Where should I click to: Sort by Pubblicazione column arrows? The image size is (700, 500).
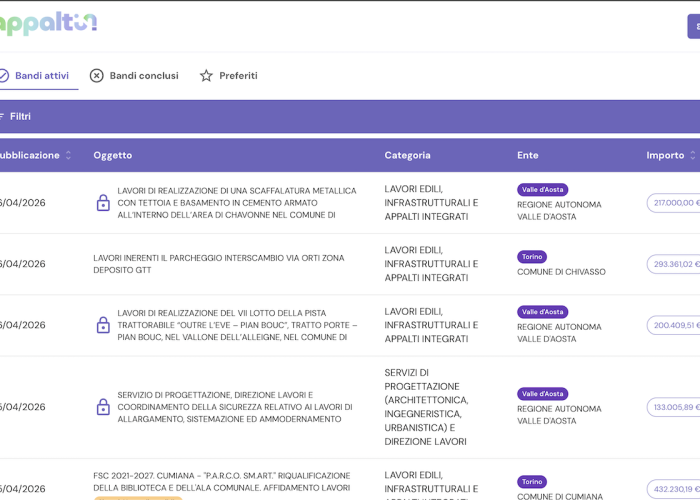[x=68, y=155]
